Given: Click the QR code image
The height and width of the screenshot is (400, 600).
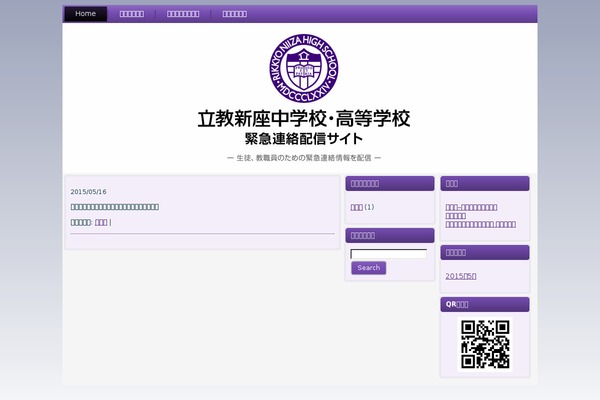Looking at the screenshot, I should (485, 344).
